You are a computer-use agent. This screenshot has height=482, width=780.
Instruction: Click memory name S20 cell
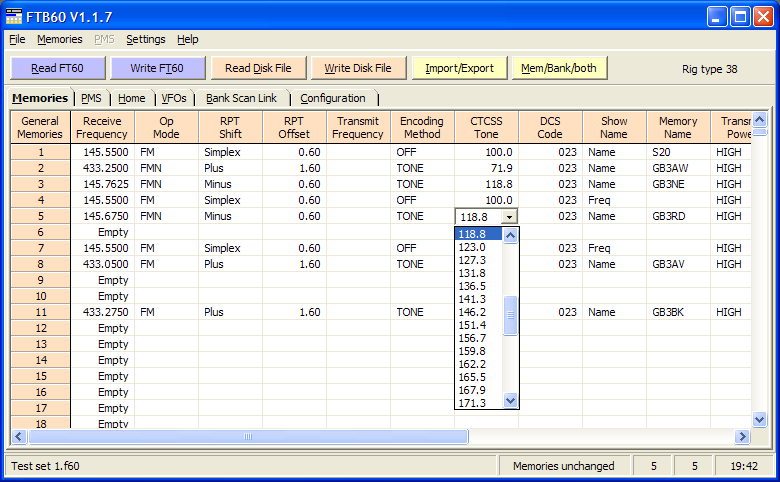678,152
